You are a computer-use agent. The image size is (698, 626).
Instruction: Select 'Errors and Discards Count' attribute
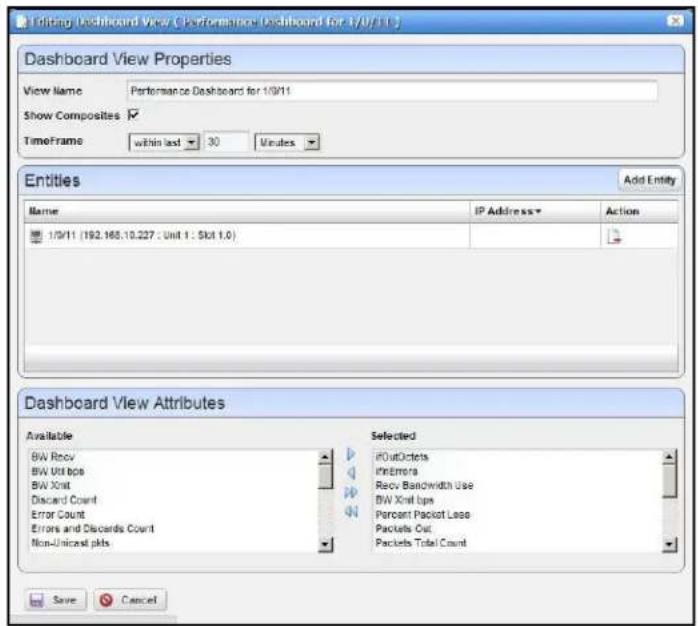92,528
